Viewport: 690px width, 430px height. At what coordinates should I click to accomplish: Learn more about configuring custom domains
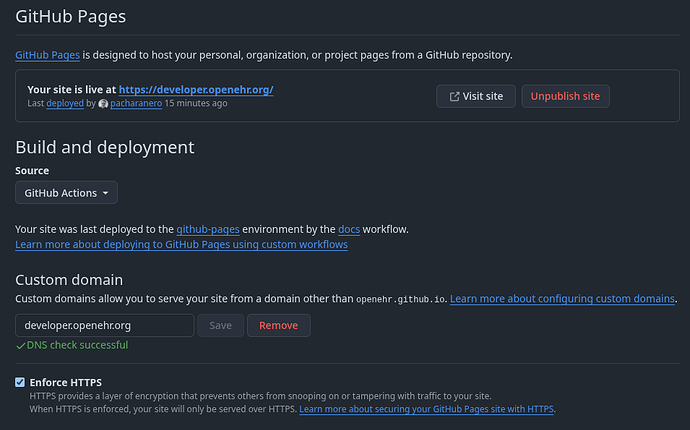click(562, 299)
